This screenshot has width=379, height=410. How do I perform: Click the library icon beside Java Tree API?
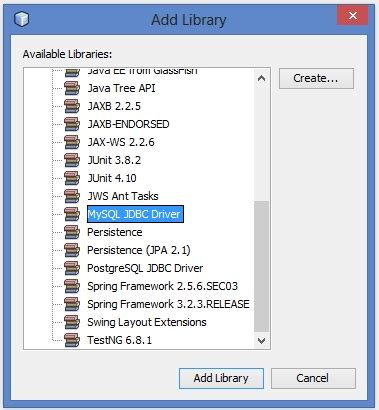(x=72, y=88)
